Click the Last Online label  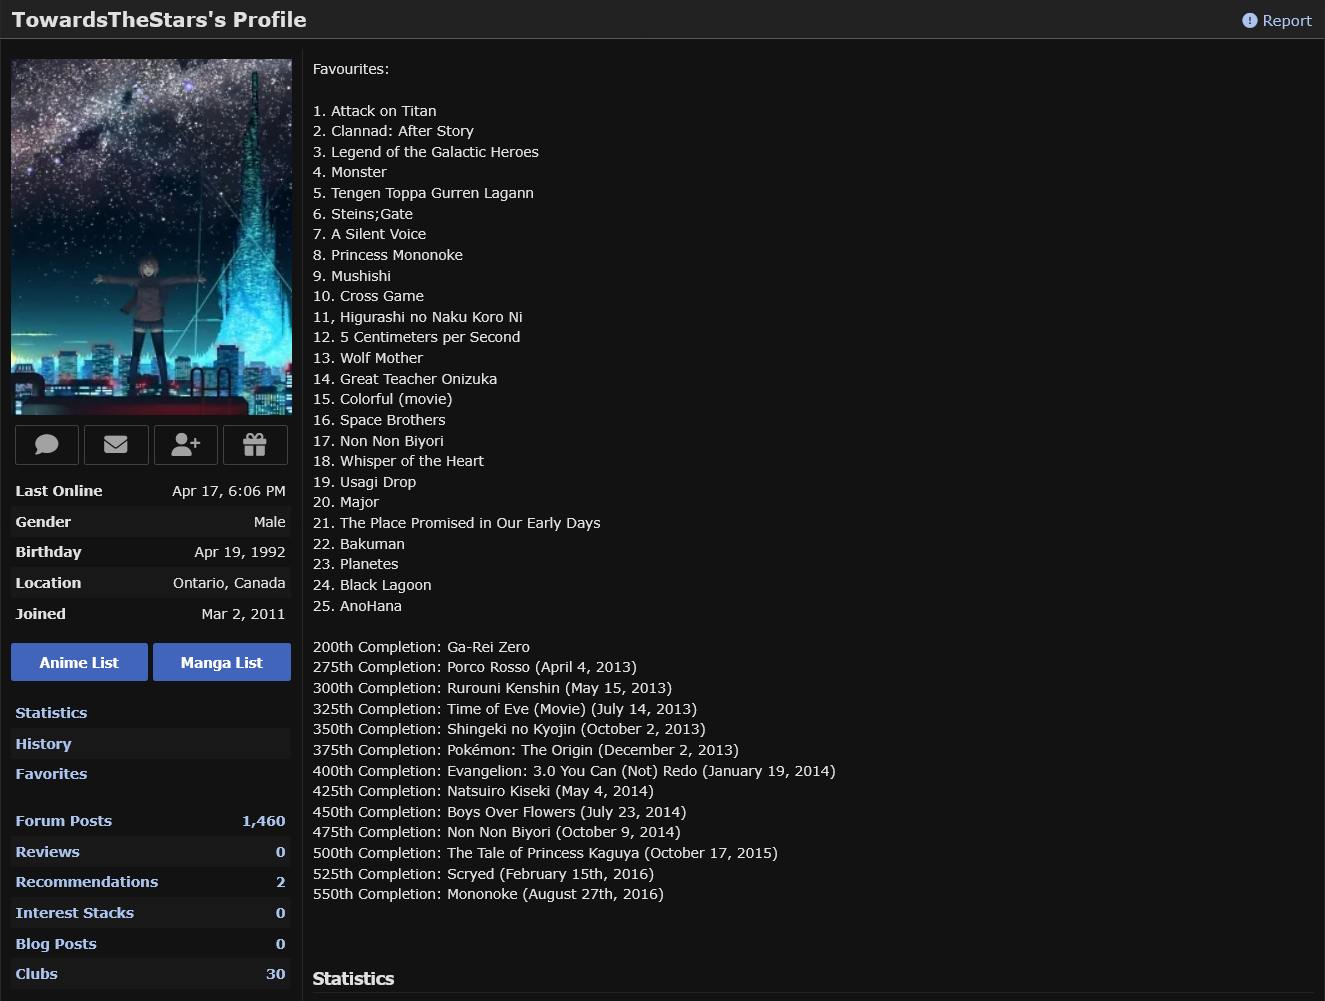coord(59,491)
